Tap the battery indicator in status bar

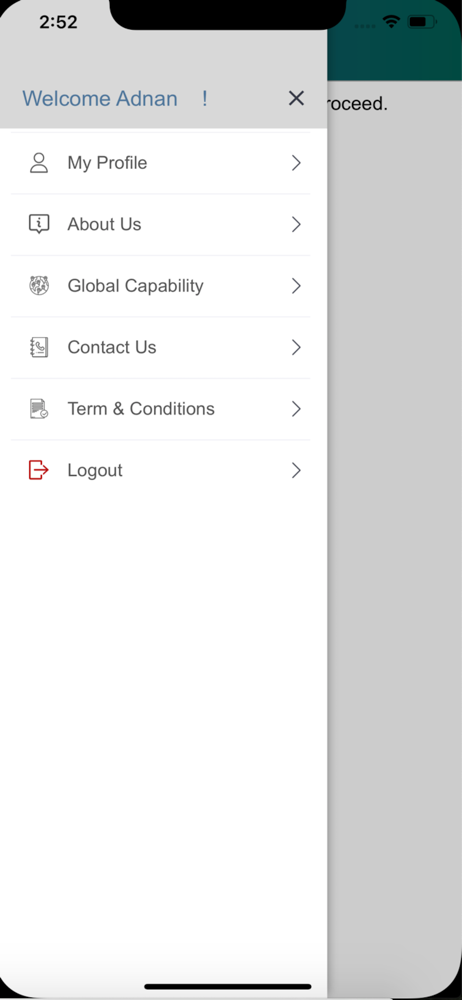422,22
